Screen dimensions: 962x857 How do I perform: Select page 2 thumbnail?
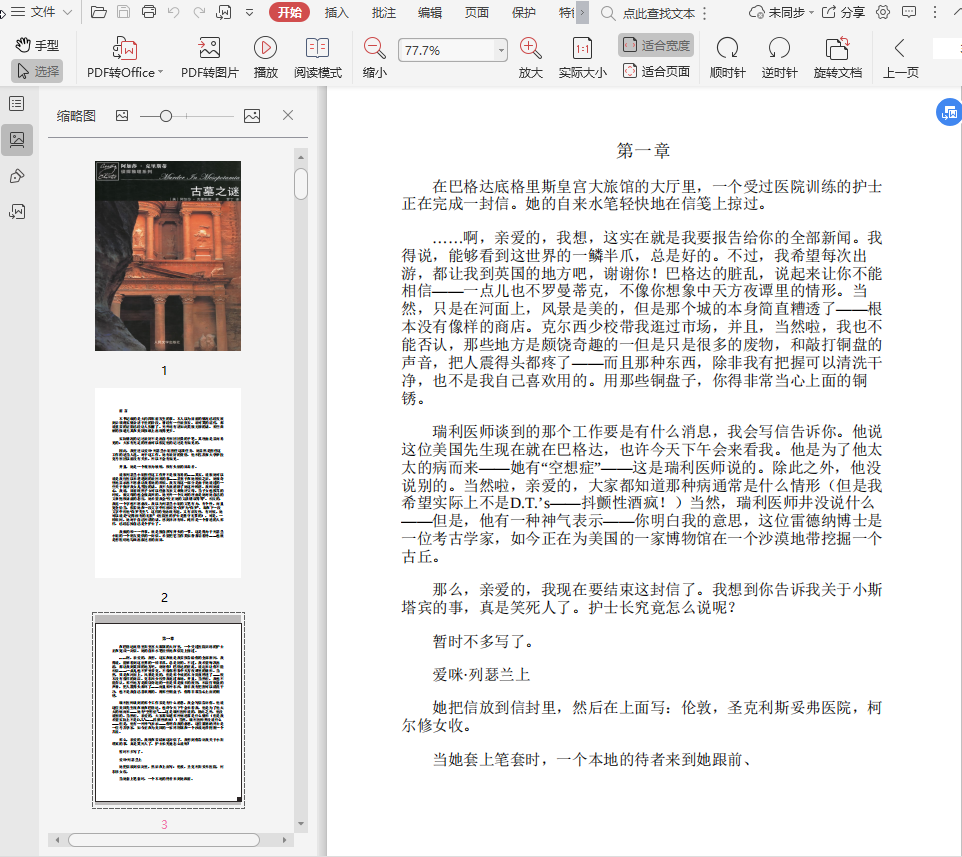(167, 483)
